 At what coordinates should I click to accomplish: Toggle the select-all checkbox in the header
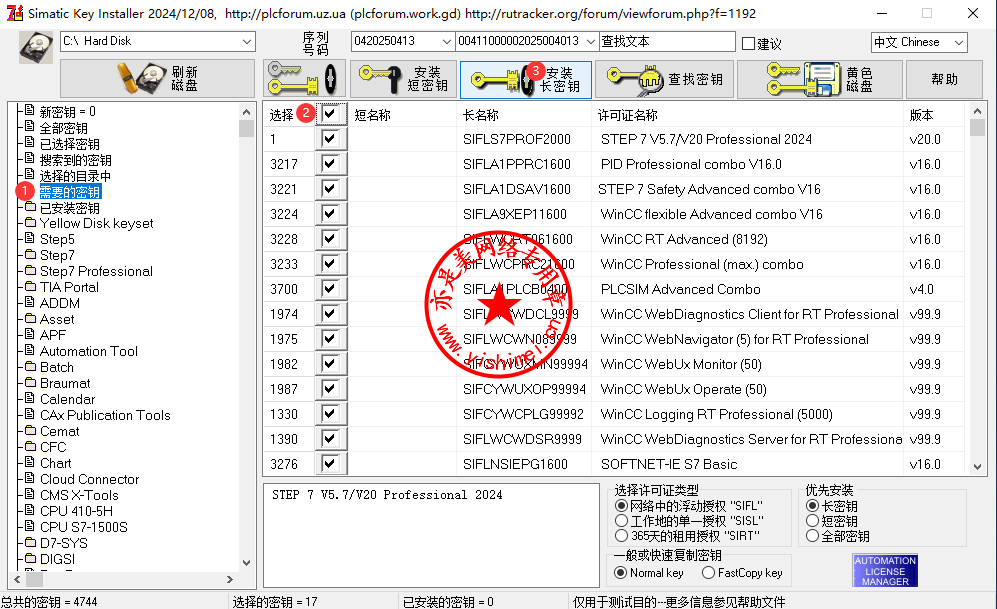[330, 114]
